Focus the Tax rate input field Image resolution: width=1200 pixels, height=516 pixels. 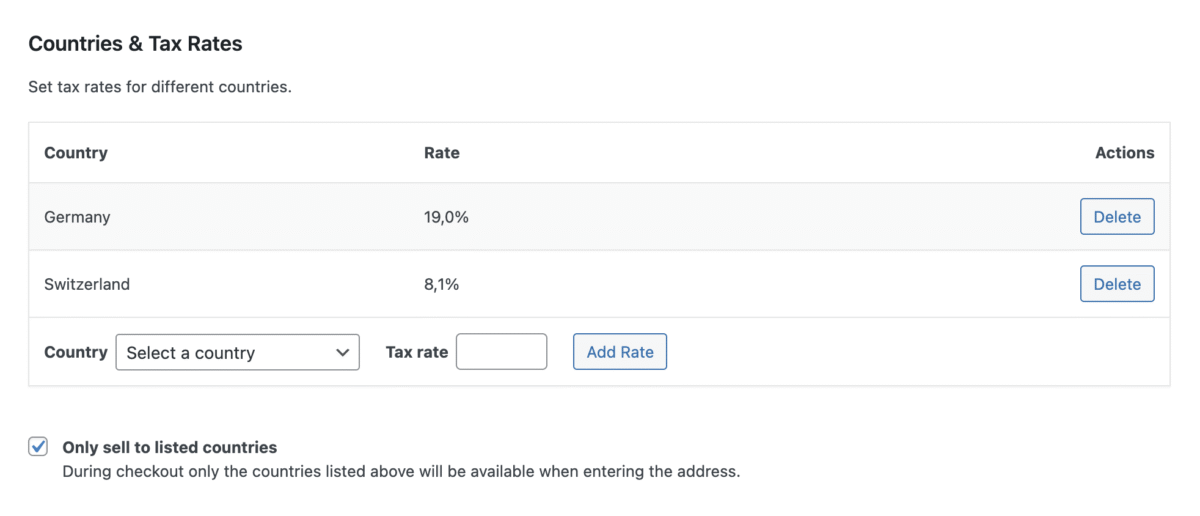pos(501,352)
